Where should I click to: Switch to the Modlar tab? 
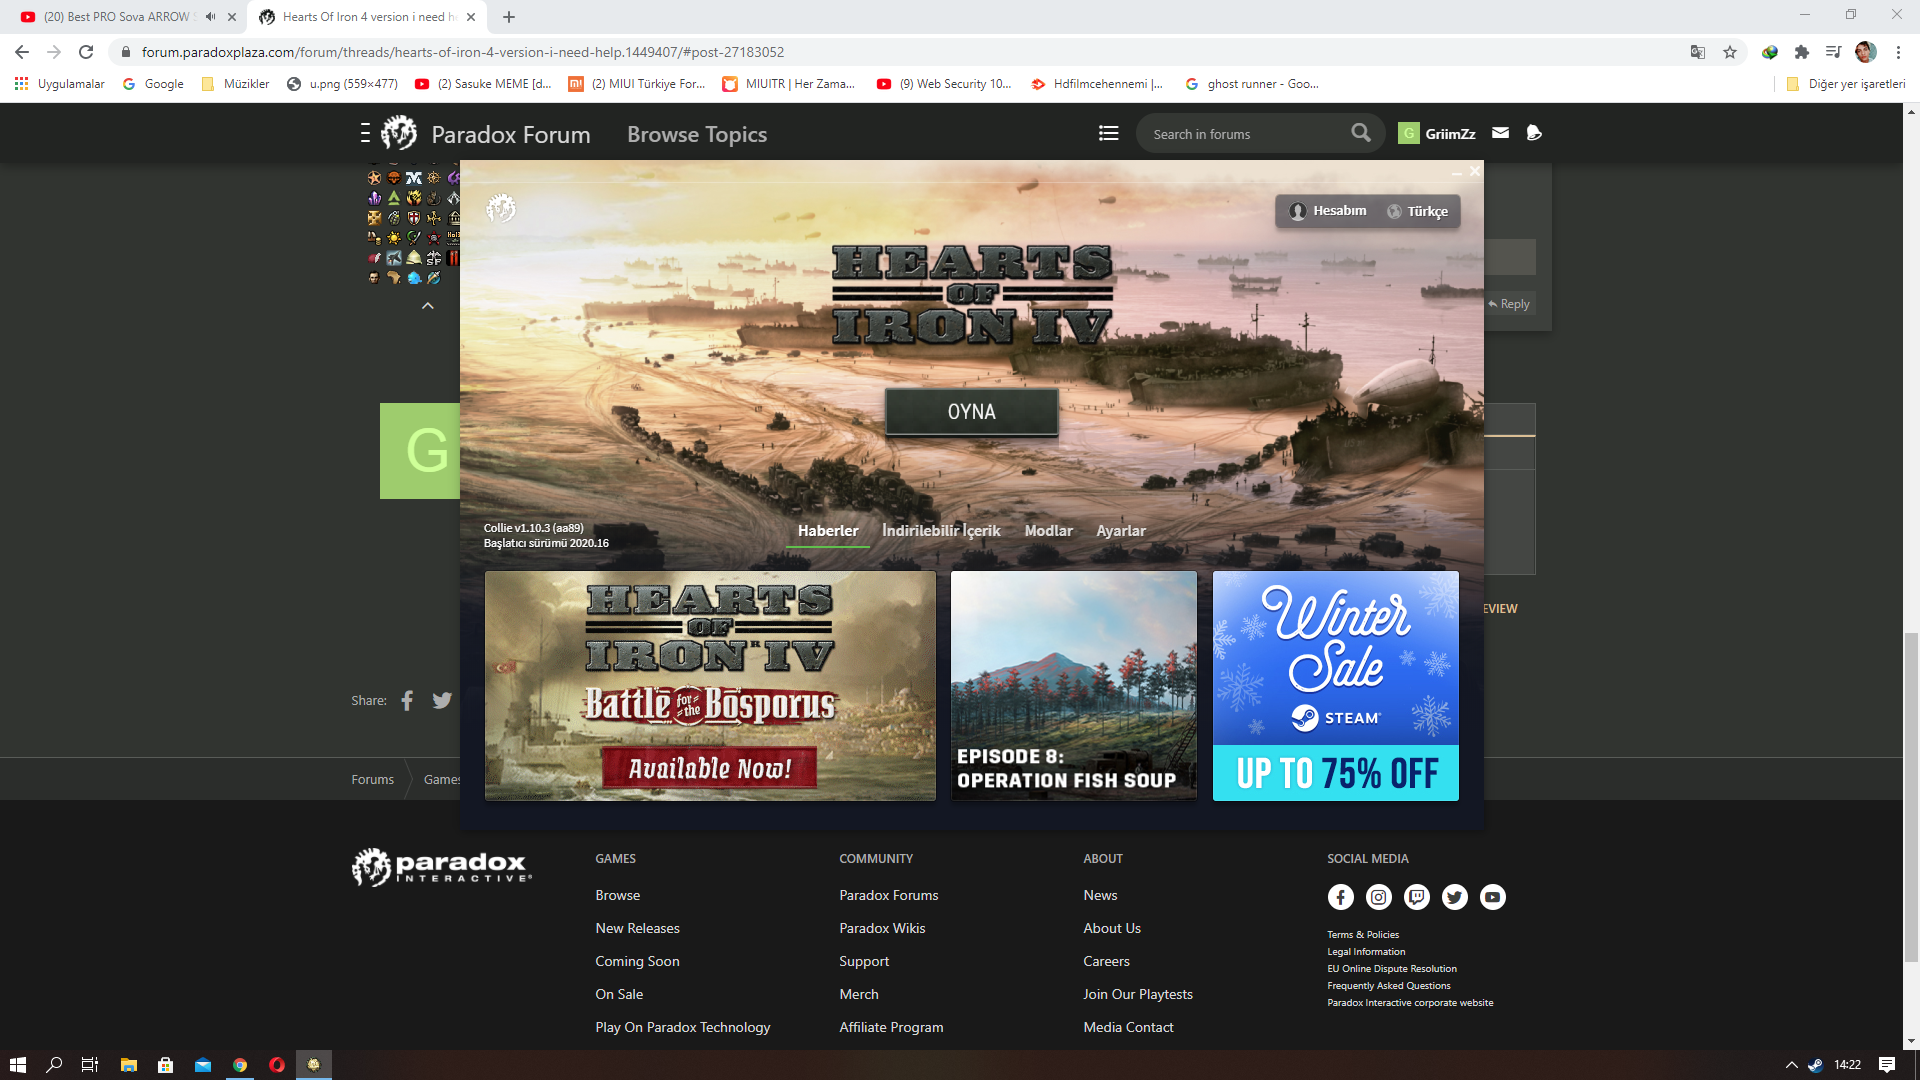(1048, 531)
